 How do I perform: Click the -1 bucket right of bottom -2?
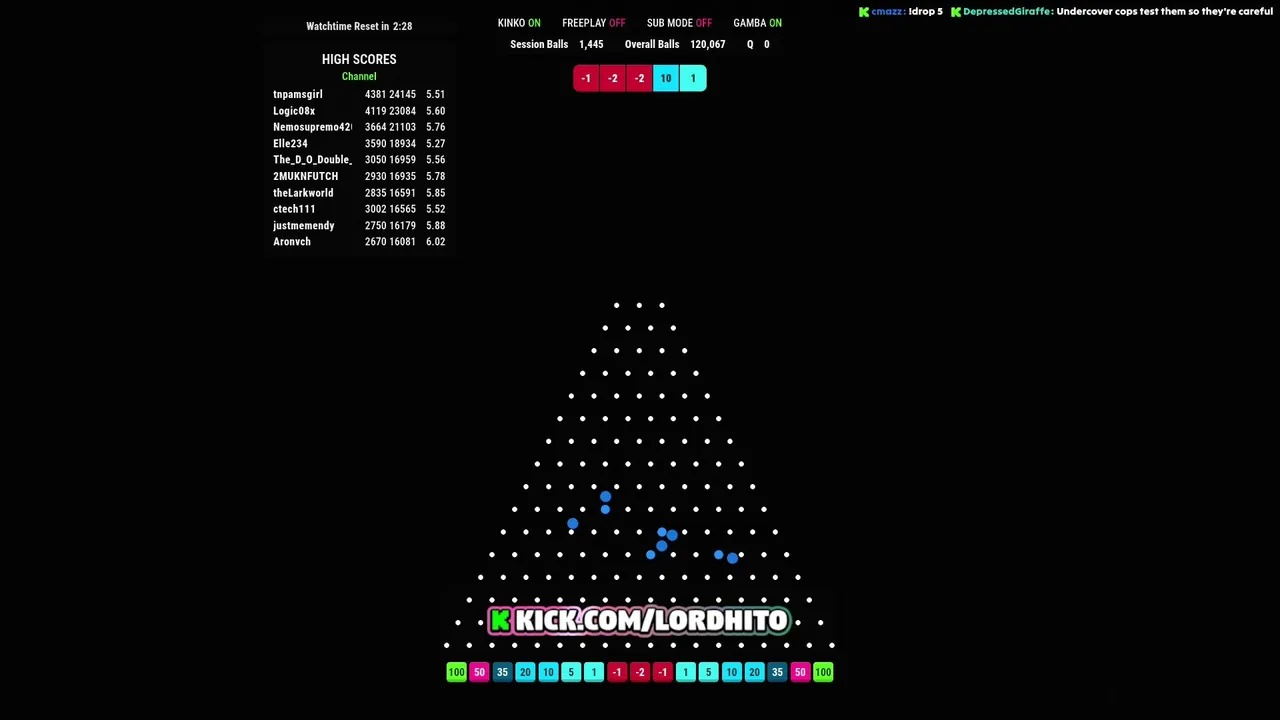[662, 672]
